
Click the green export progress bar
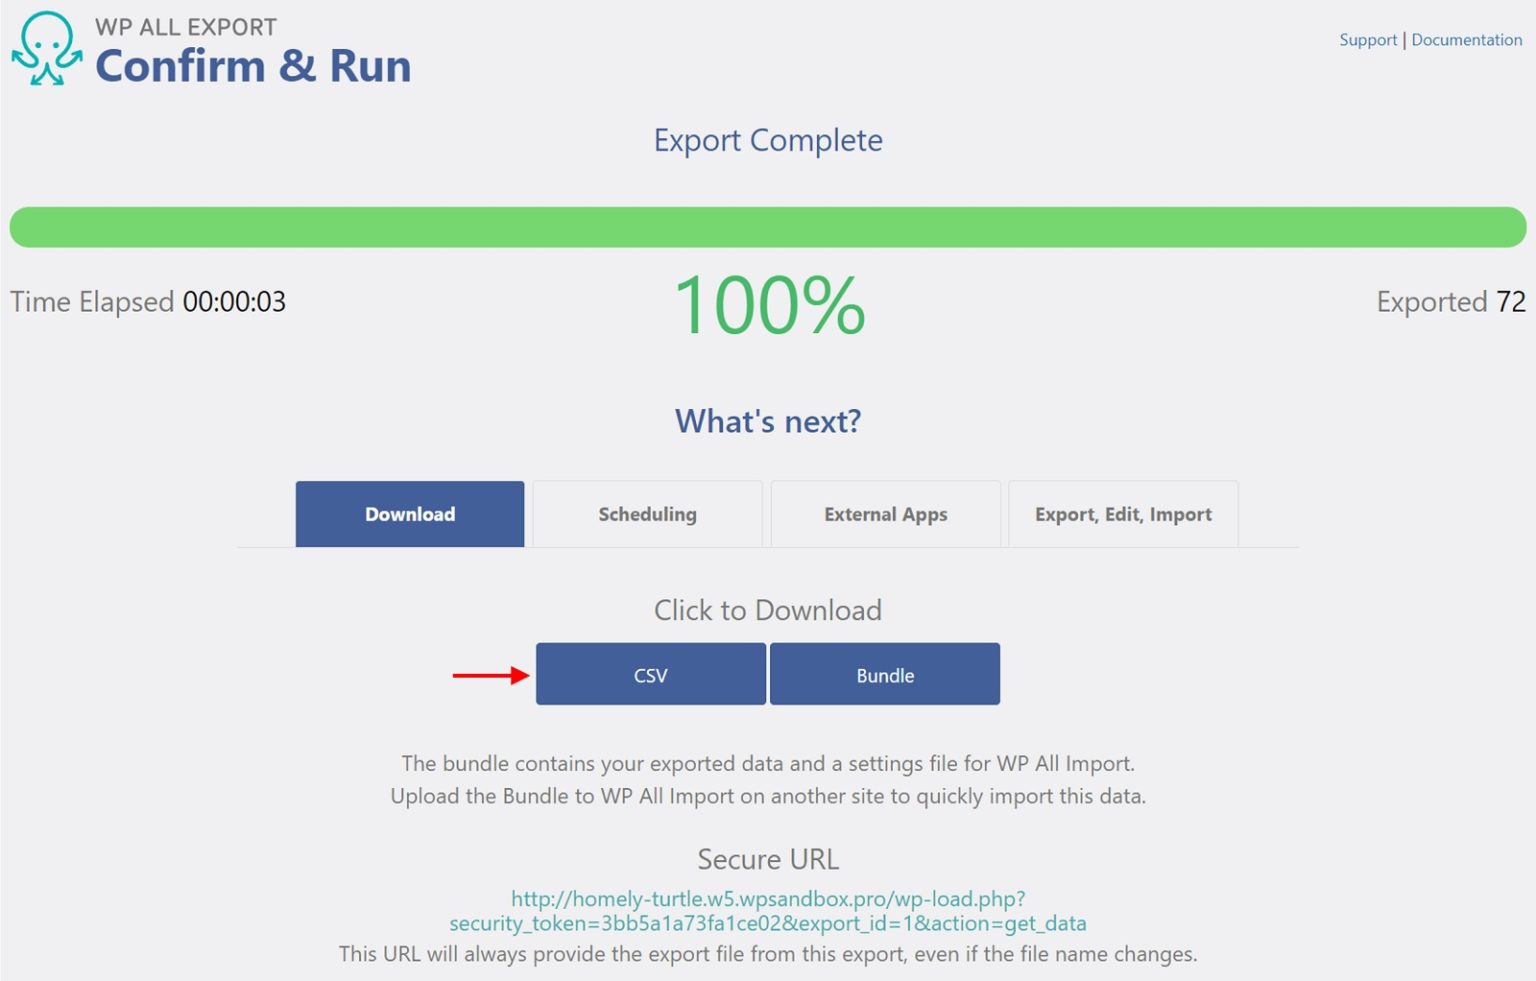tap(767, 227)
